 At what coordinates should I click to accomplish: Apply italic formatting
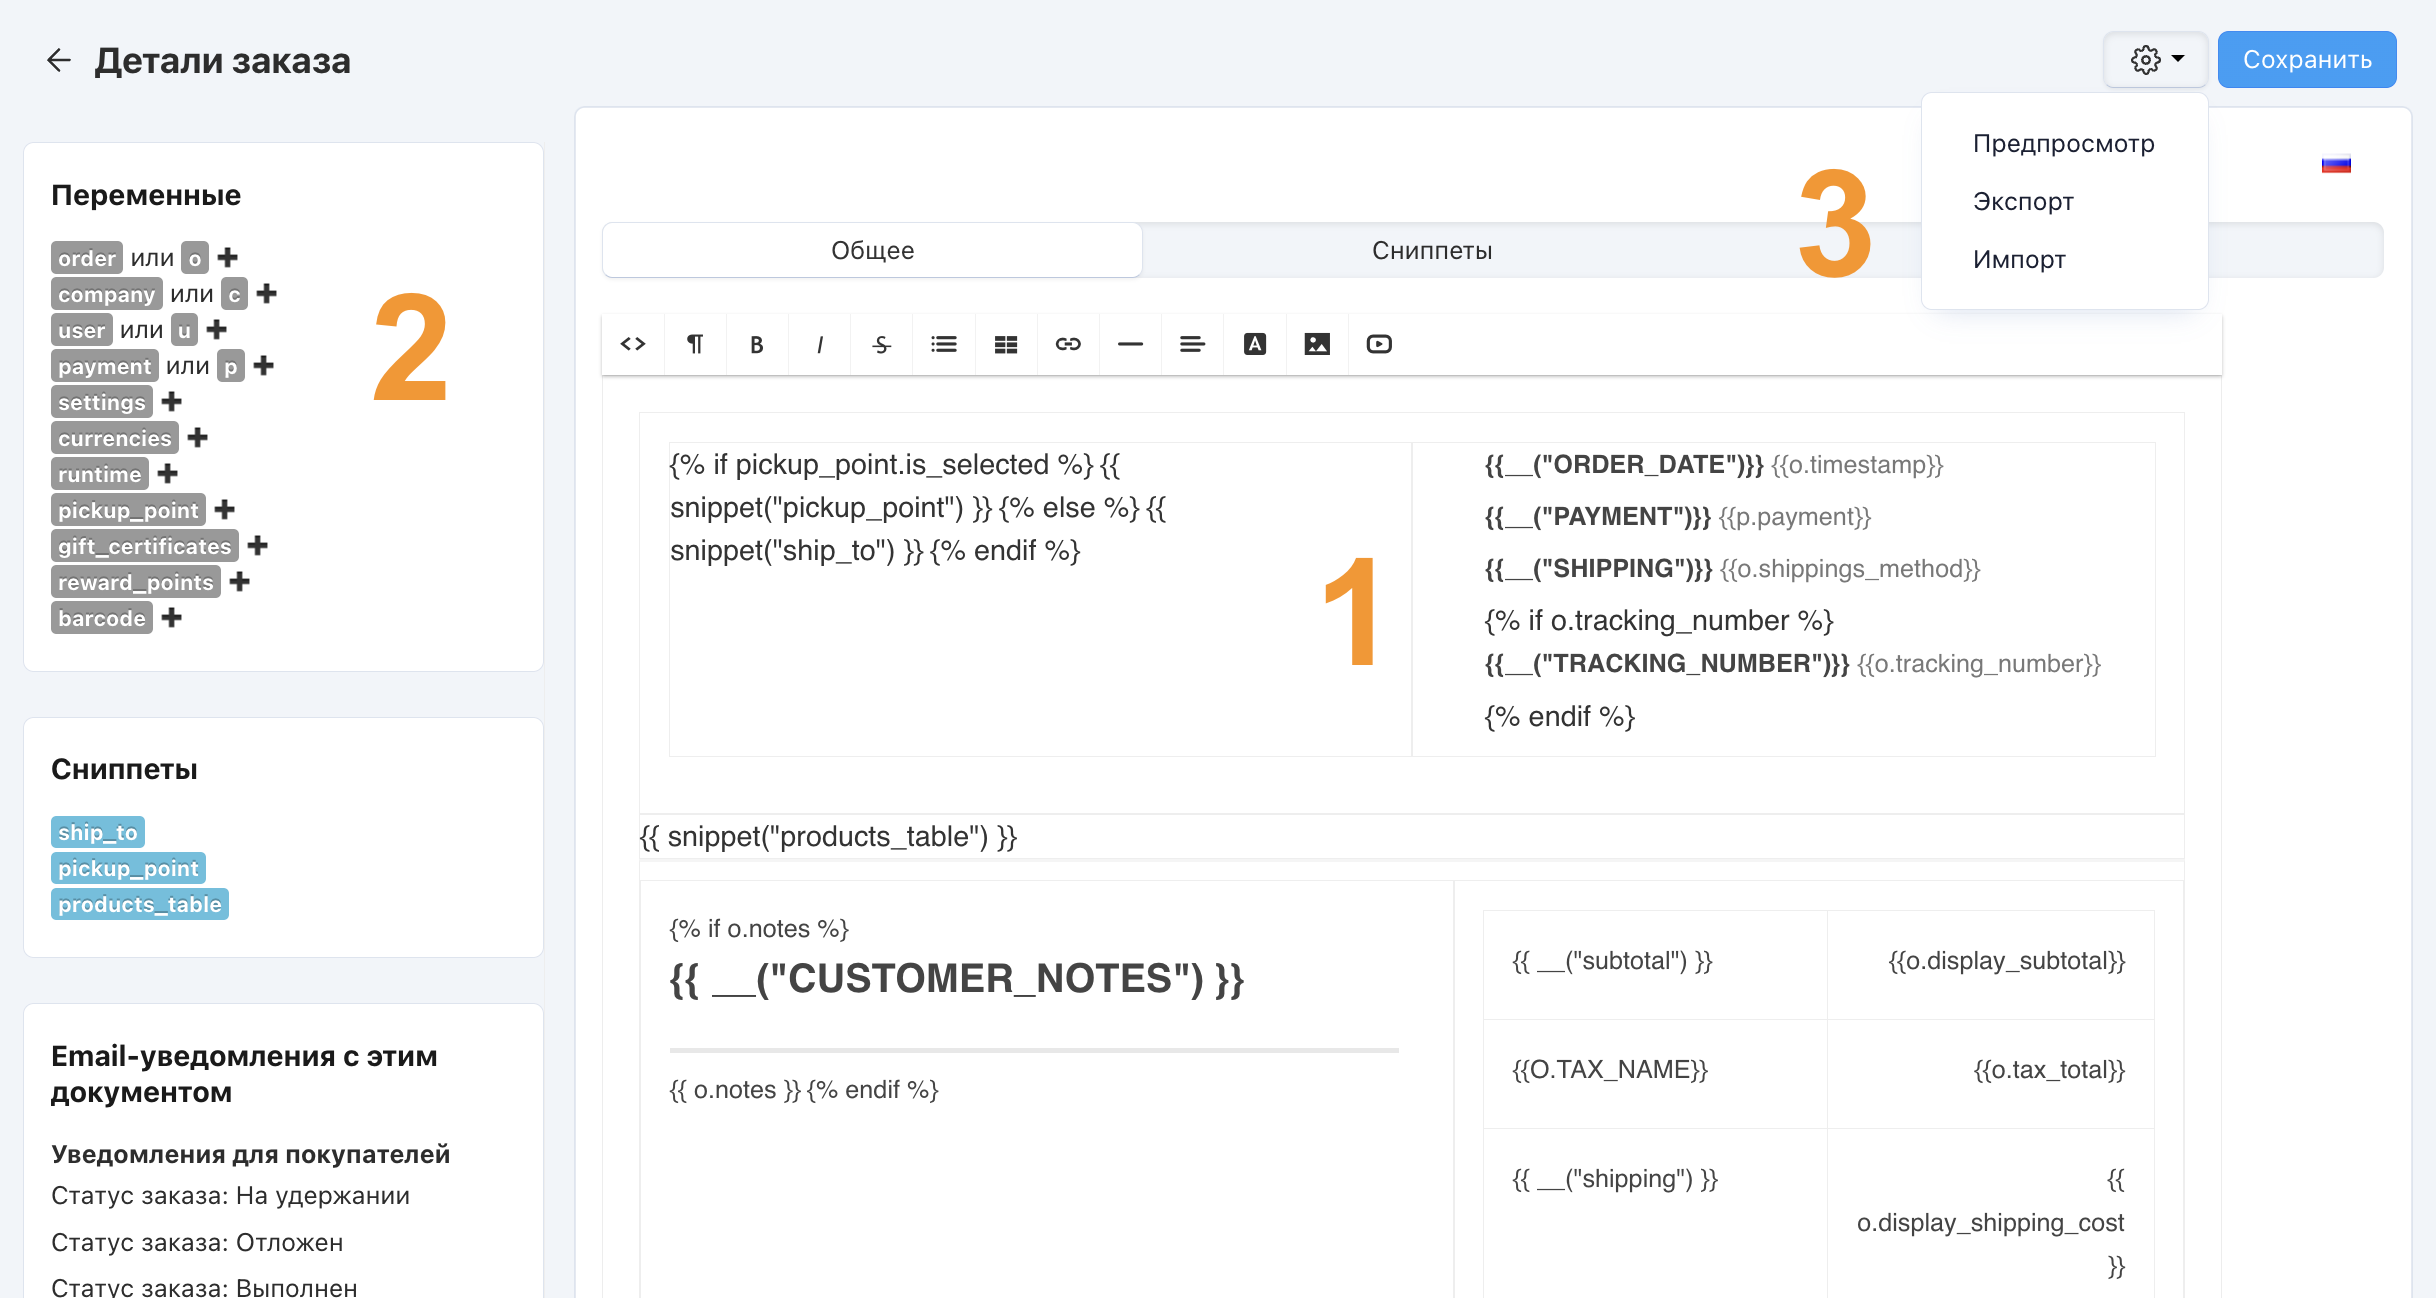click(819, 344)
